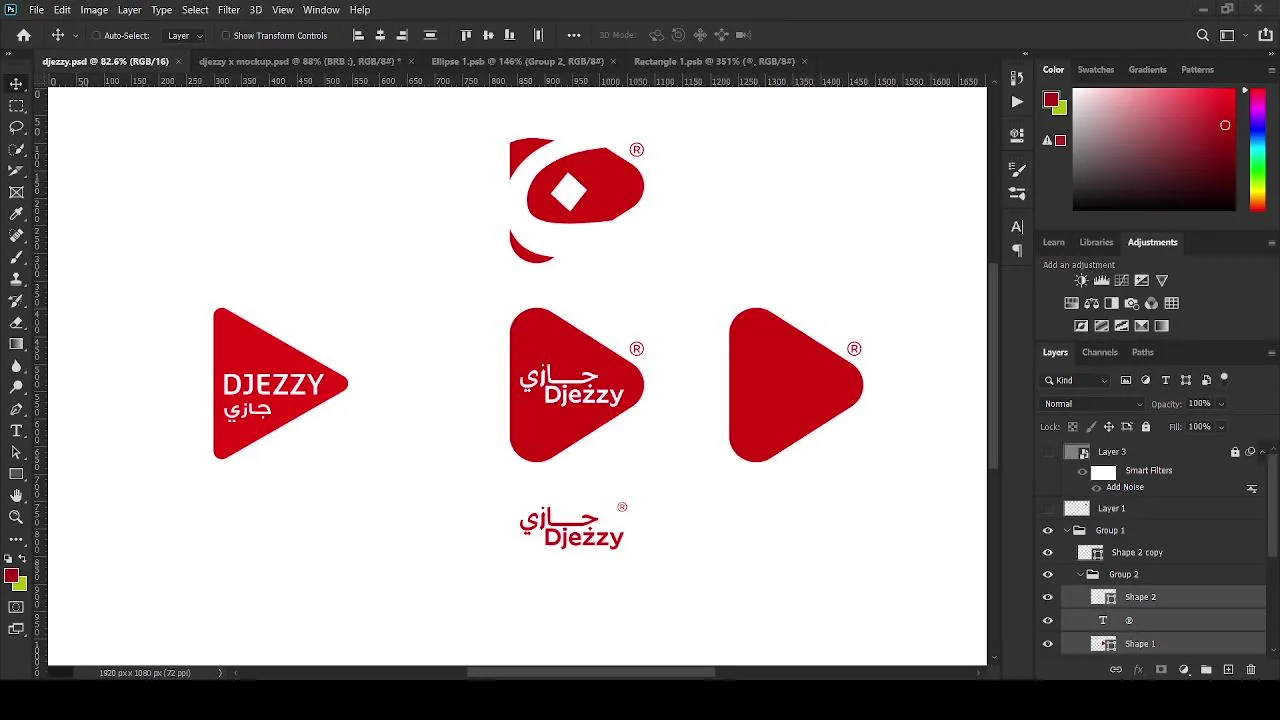
Task: Show the Layer 1 layer
Action: click(1048, 509)
